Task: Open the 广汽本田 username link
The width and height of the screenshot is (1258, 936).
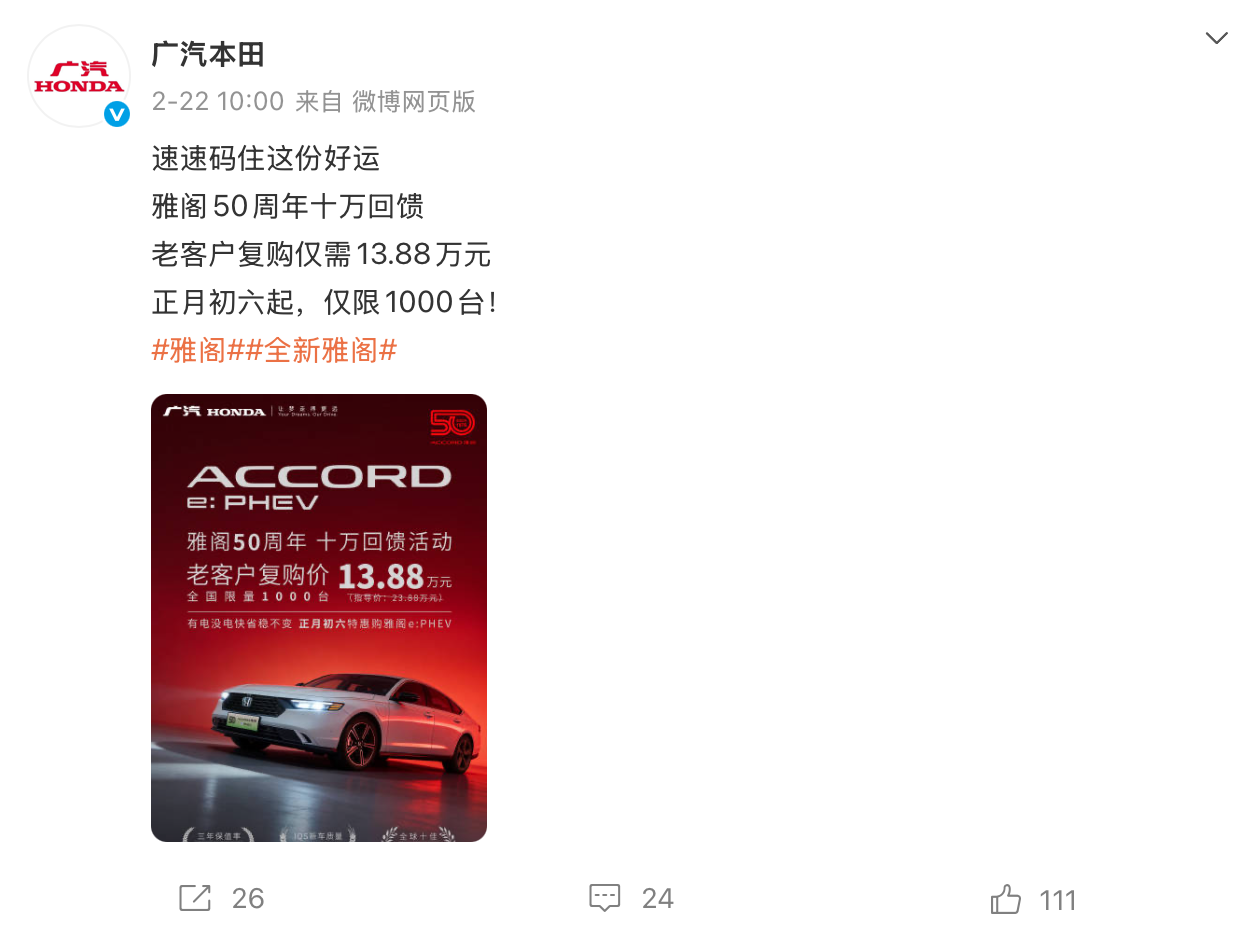Action: (x=208, y=54)
